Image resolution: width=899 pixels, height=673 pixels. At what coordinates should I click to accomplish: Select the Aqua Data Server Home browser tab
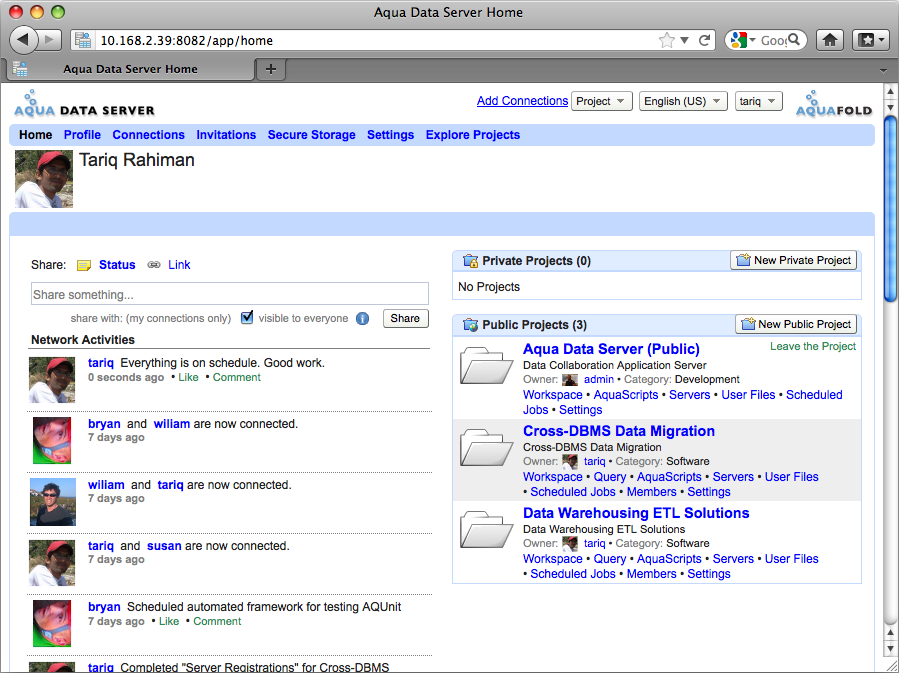(131, 69)
